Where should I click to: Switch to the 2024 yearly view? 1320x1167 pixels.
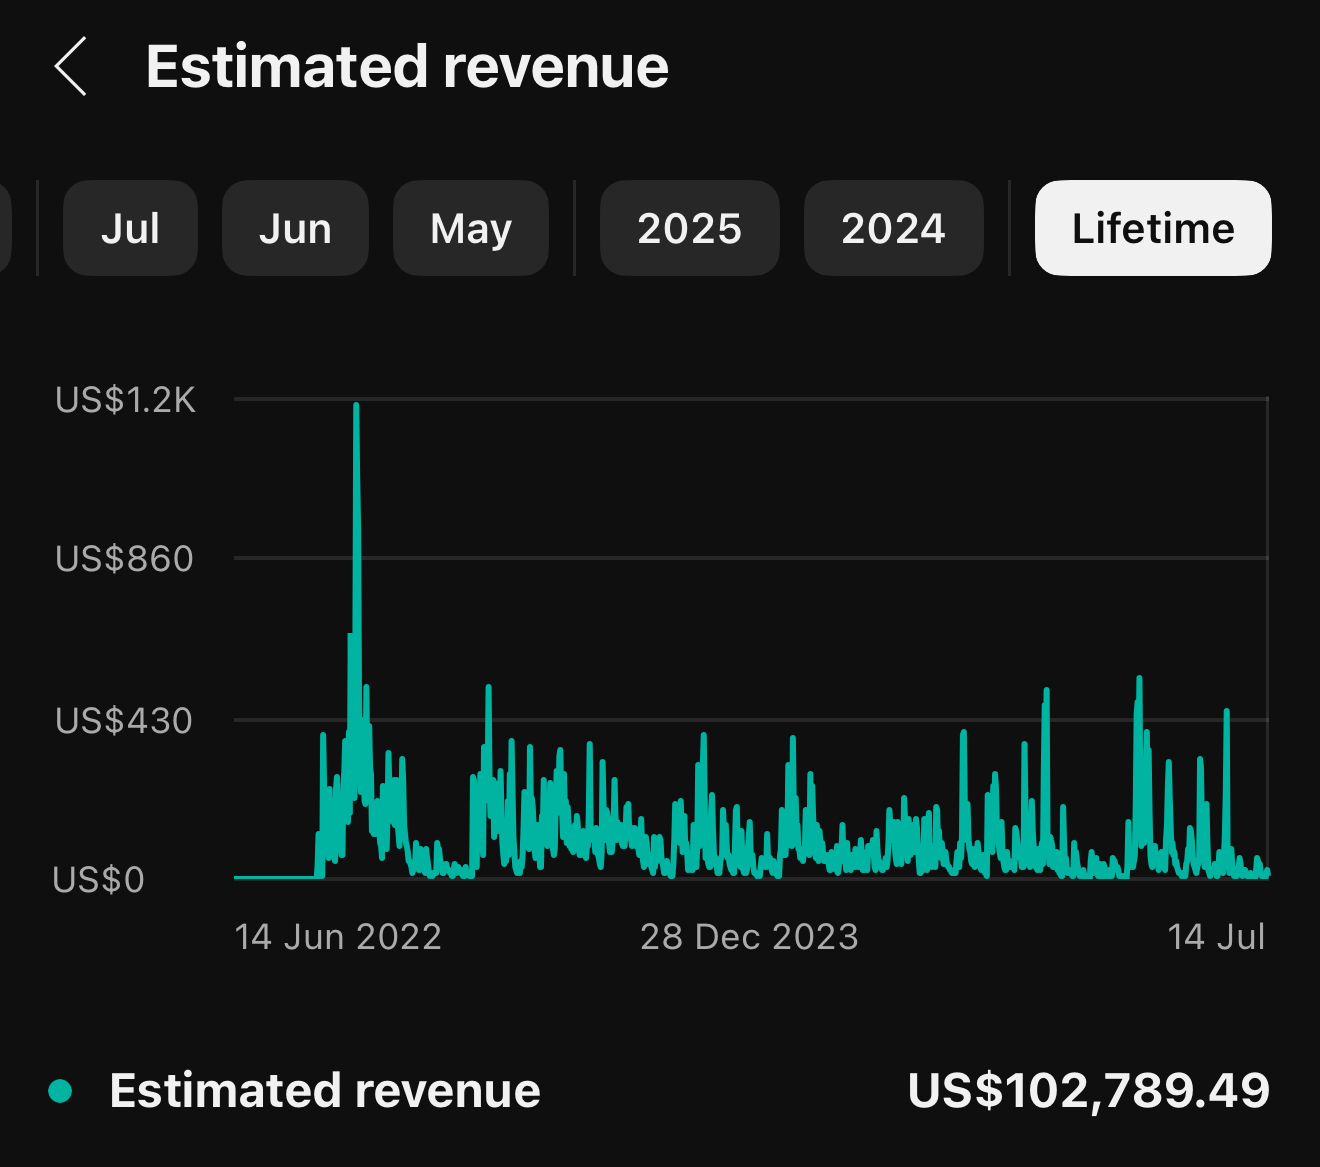(893, 228)
